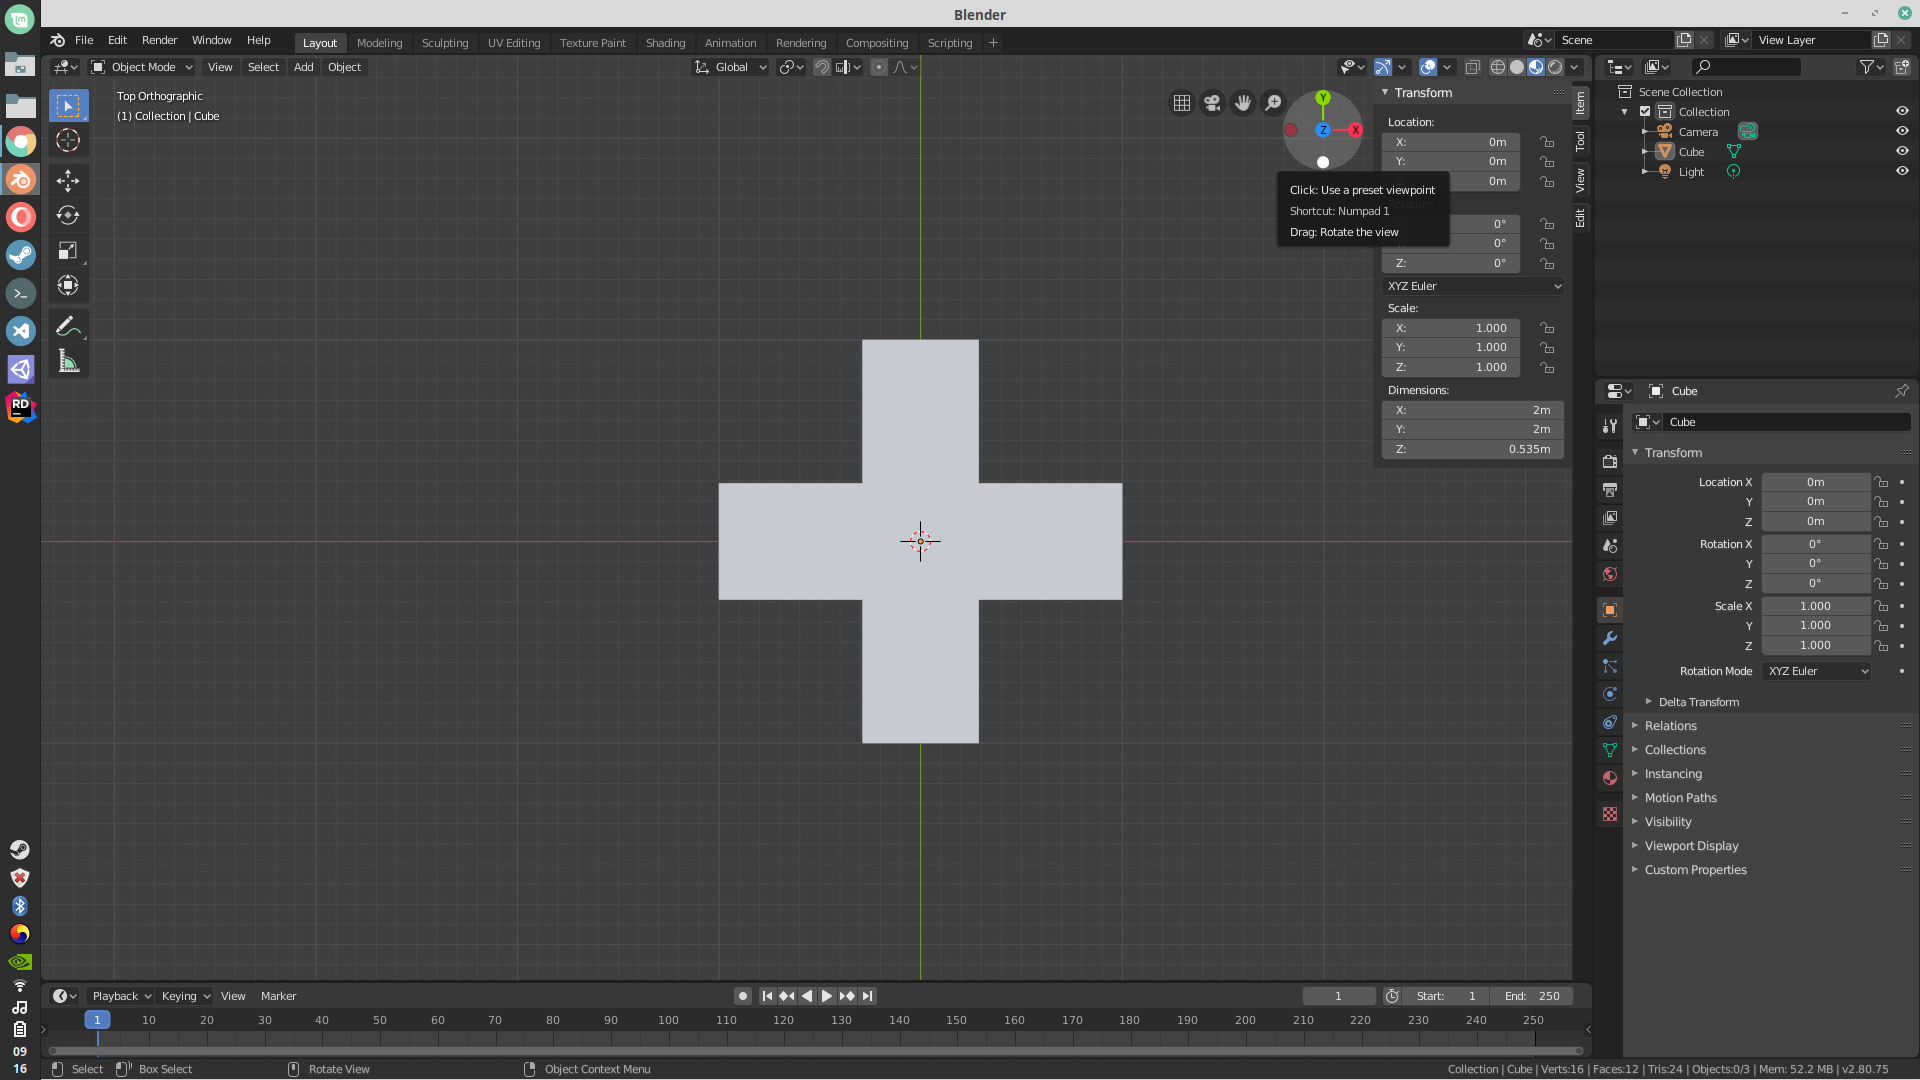1920x1080 pixels.
Task: Open the Physics properties tab
Action: coord(1609,694)
